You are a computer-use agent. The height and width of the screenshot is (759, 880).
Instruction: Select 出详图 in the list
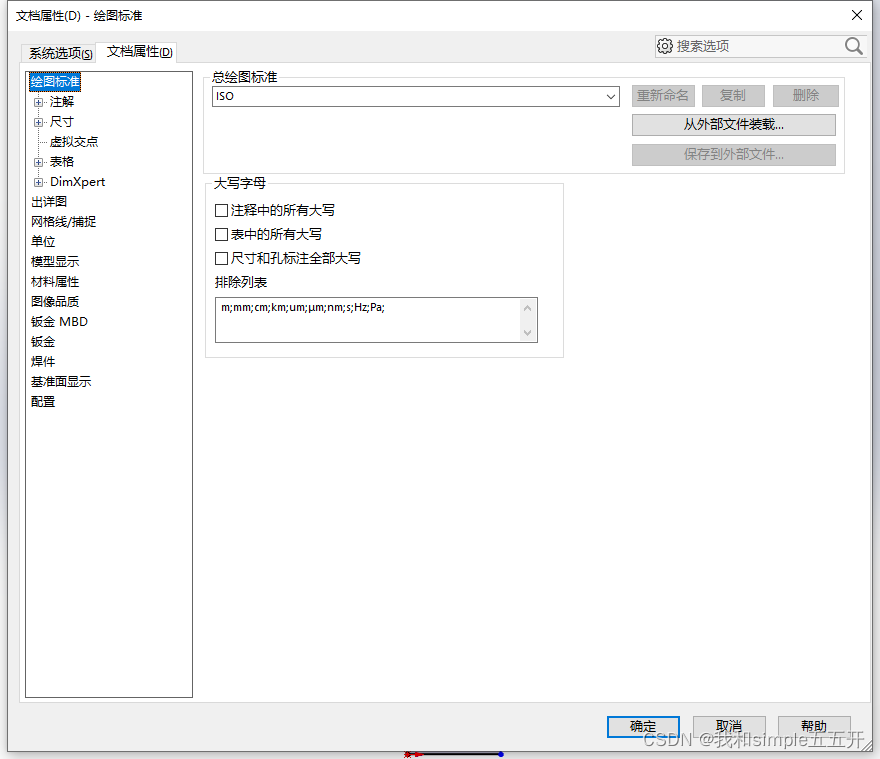pos(49,202)
